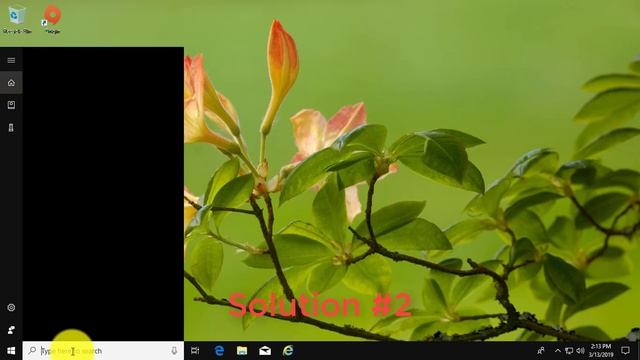Click the magnifier icon in search box
The width and height of the screenshot is (640, 360).
[32, 350]
